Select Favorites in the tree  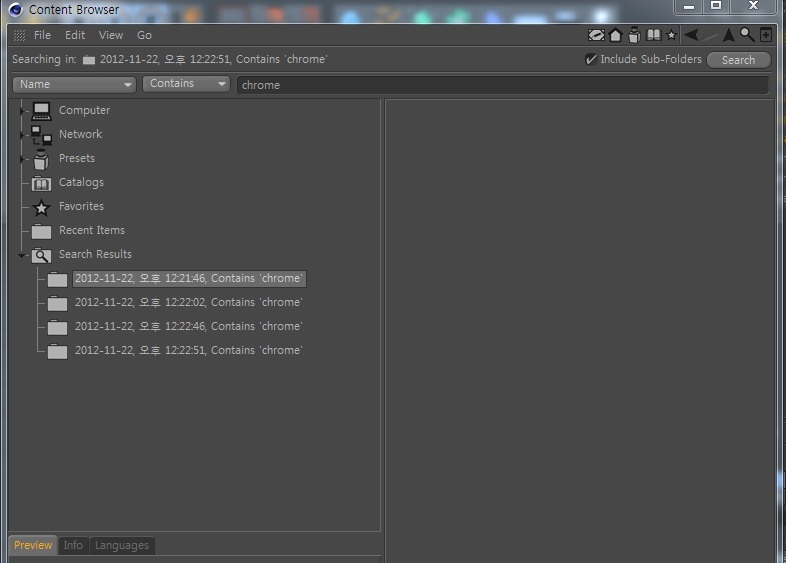pyautogui.click(x=81, y=206)
